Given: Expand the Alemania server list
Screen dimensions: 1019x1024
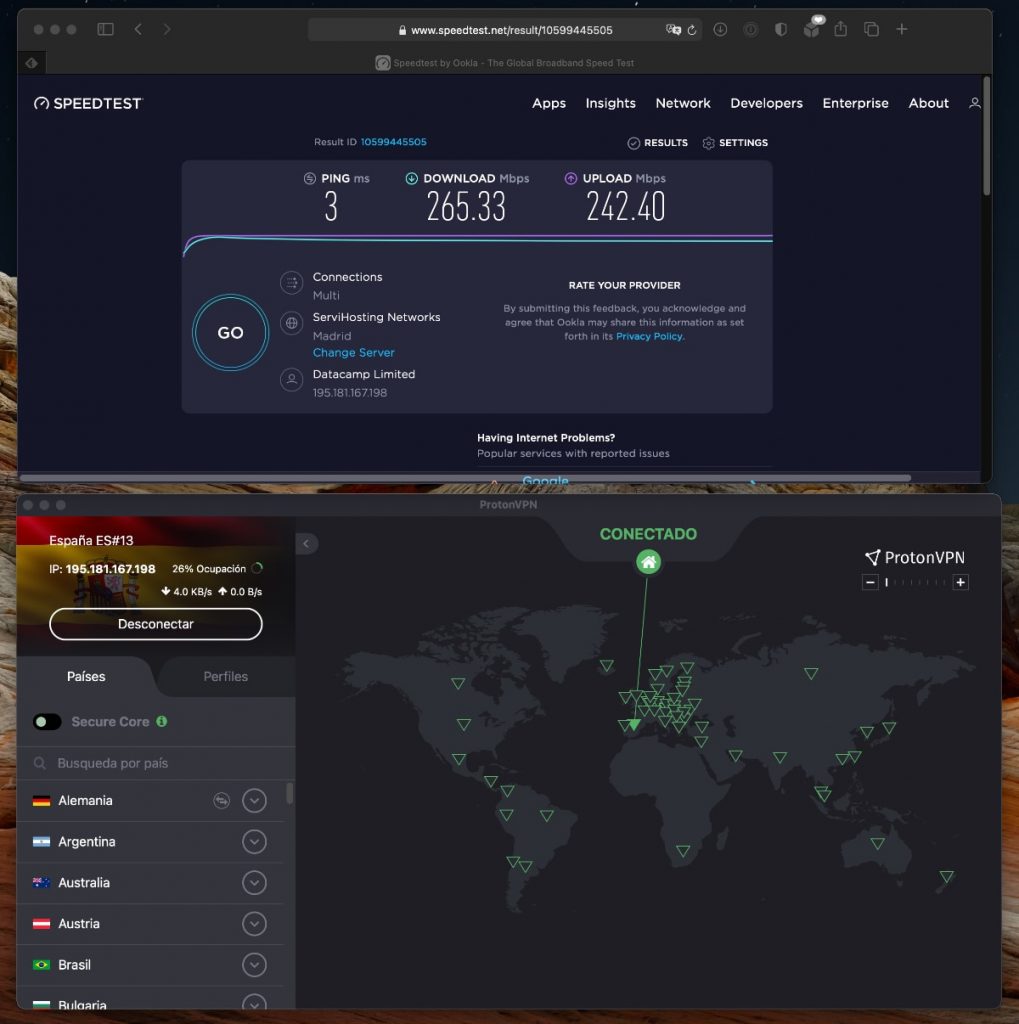Looking at the screenshot, I should click(254, 801).
